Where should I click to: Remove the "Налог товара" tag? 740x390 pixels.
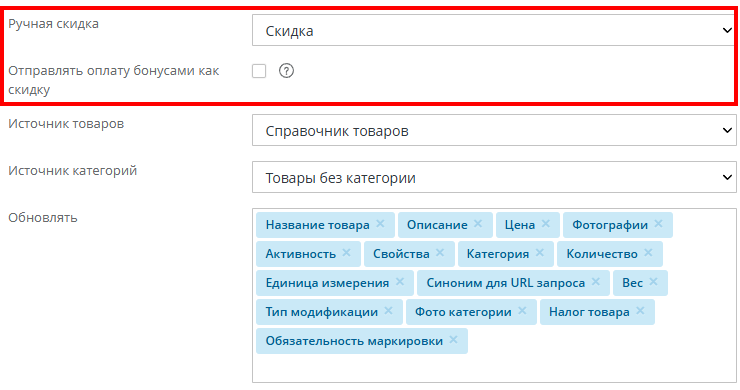coord(640,311)
